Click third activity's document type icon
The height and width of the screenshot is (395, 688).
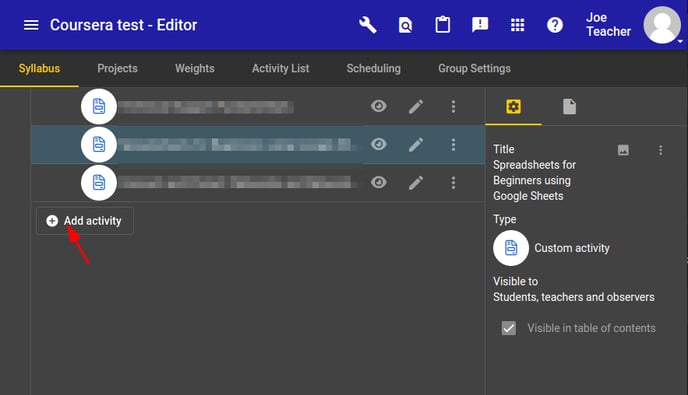point(99,183)
